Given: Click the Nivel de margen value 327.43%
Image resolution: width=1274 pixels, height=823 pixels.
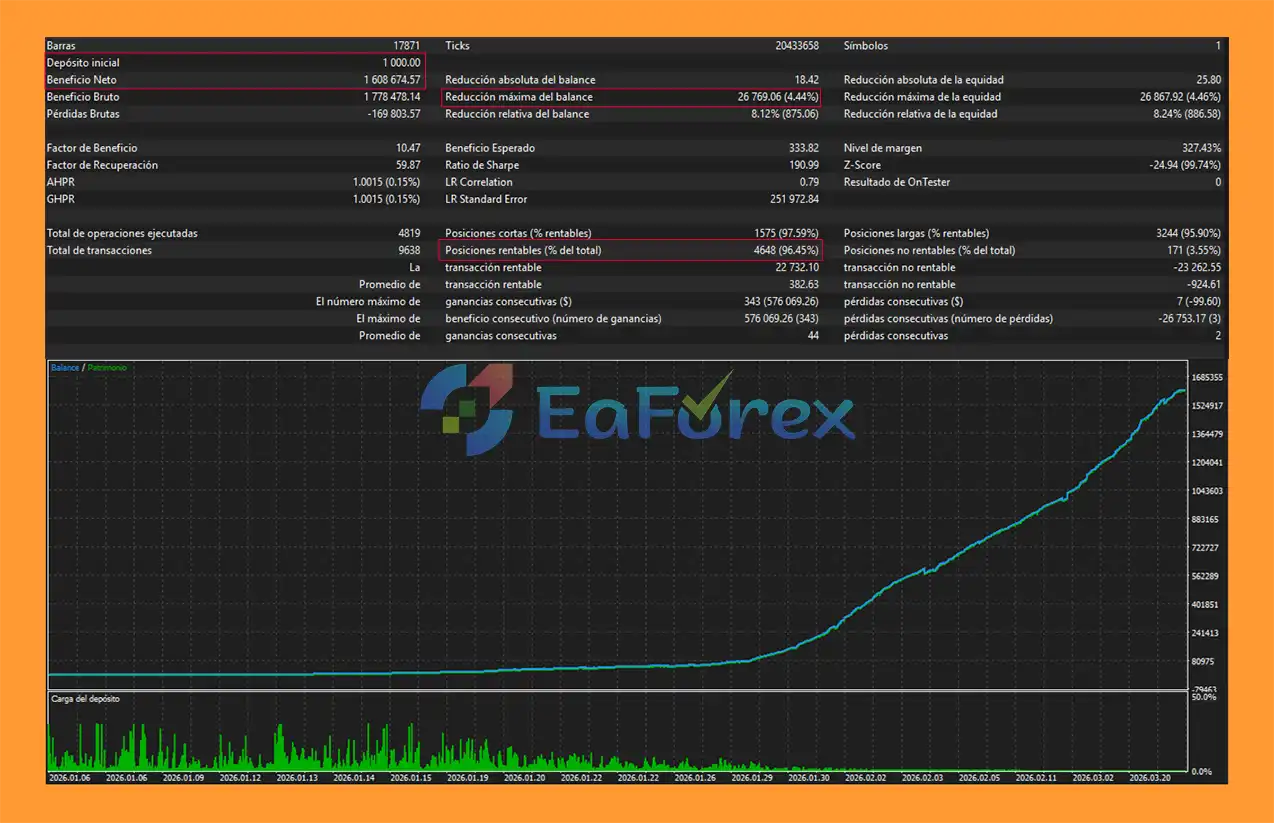Looking at the screenshot, I should point(1200,148).
